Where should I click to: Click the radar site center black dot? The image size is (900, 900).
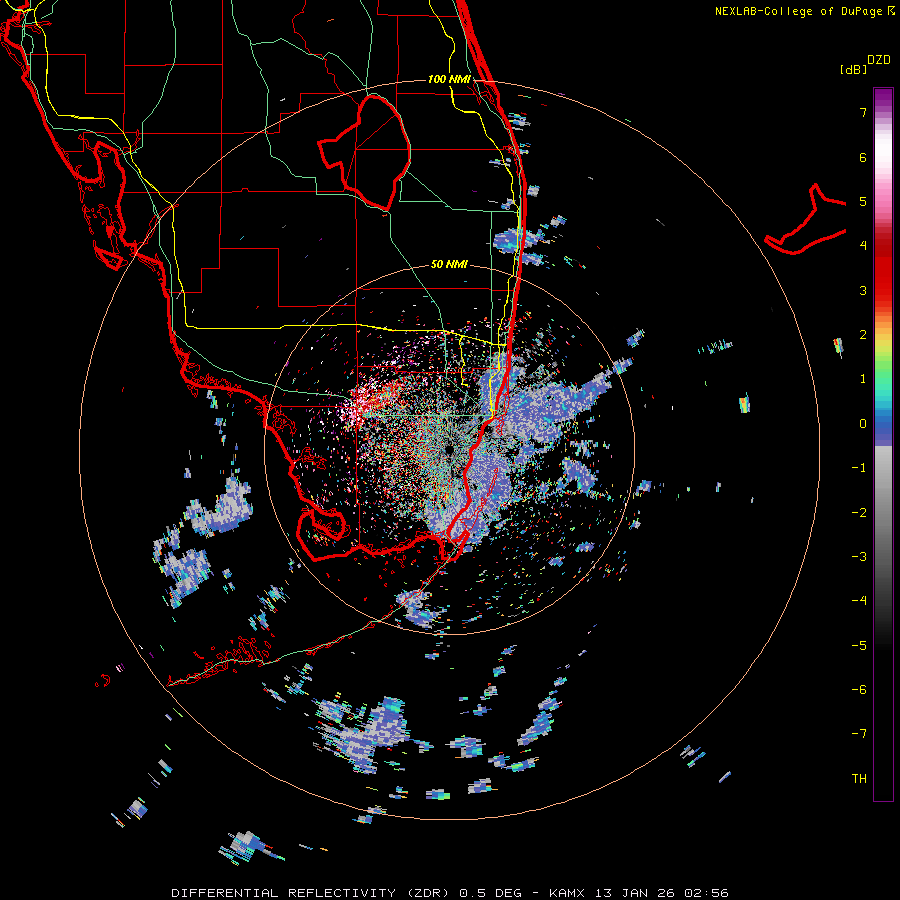pos(449,449)
